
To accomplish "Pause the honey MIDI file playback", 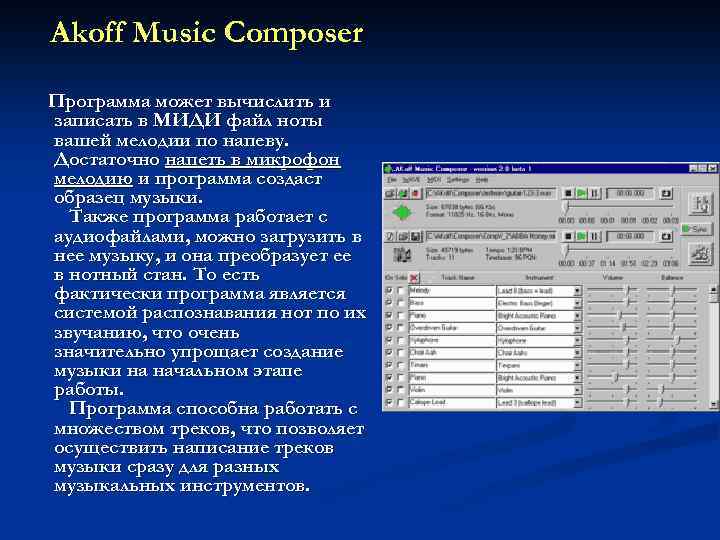I will (594, 236).
